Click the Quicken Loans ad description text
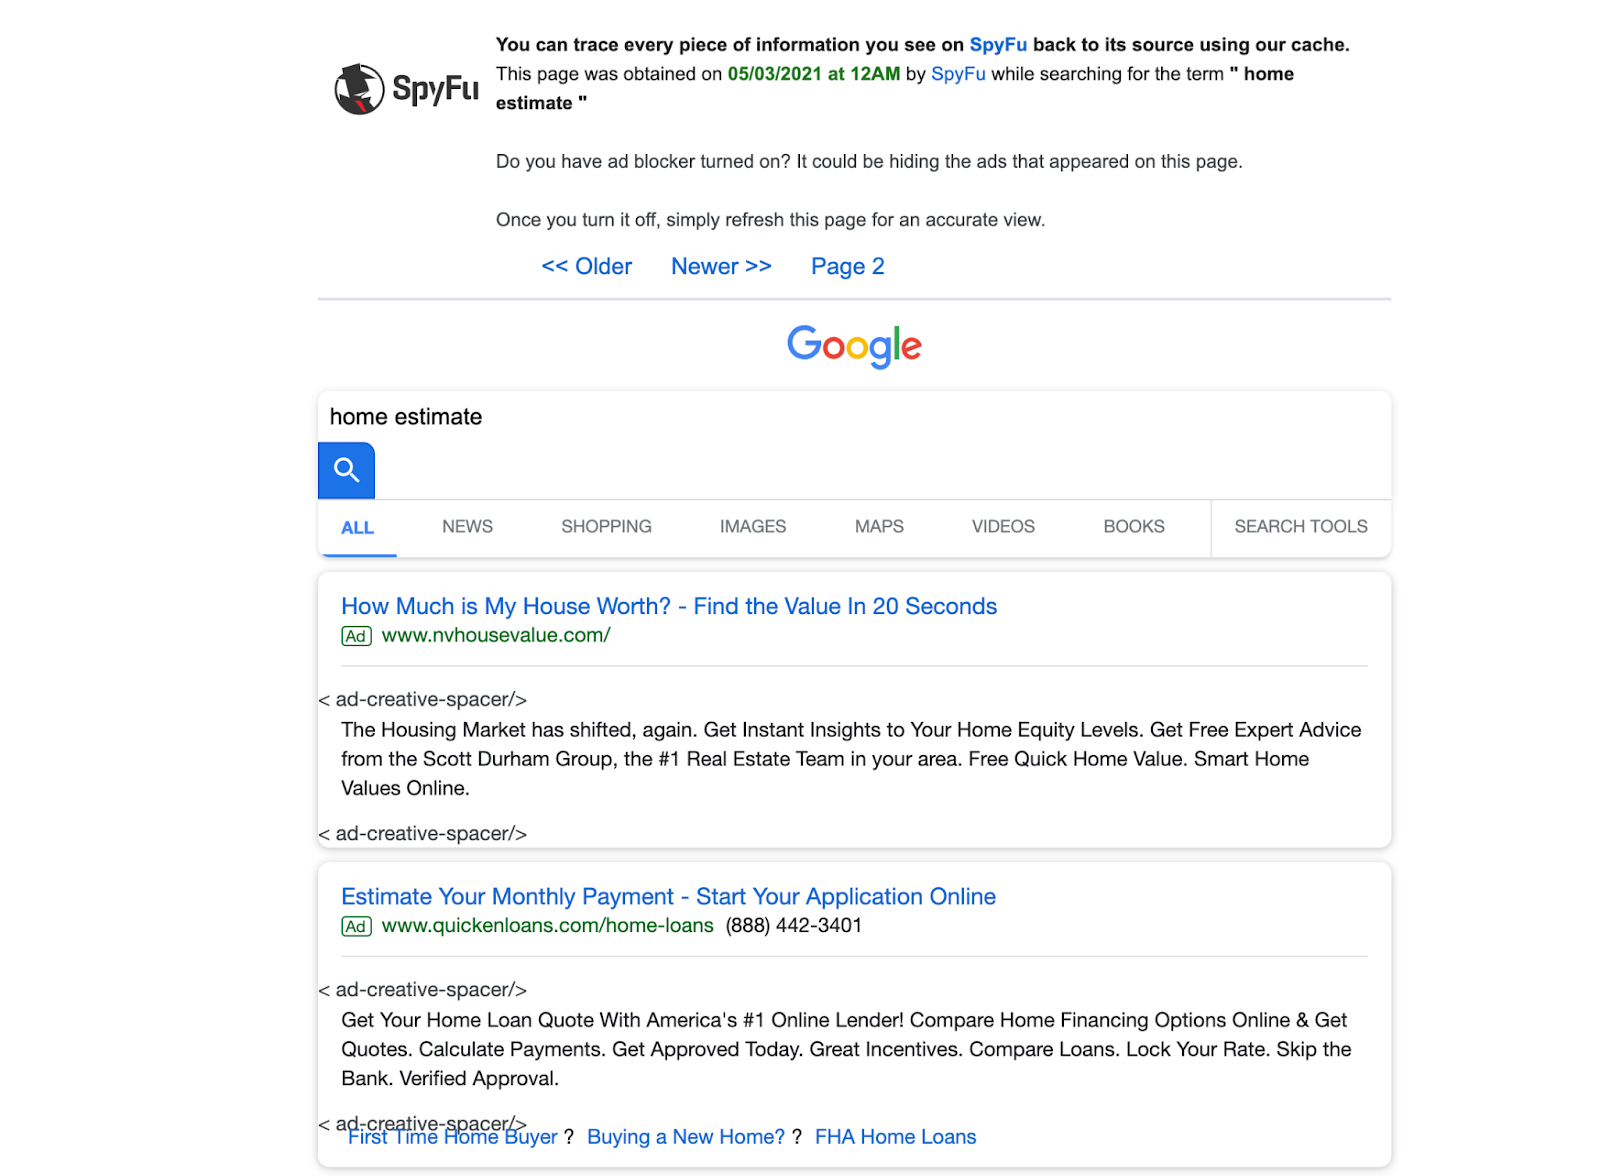This screenshot has width=1600, height=1176. (846, 1049)
